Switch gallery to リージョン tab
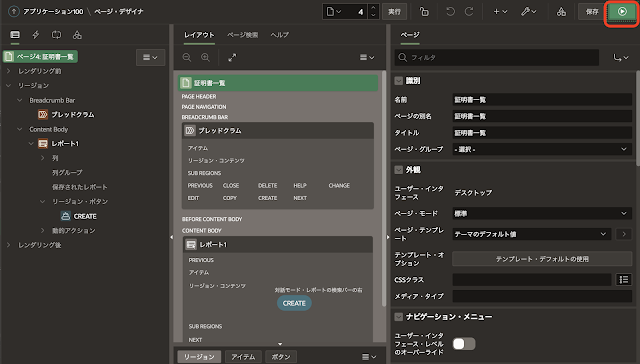Viewport: 640px width, 364px height. pos(199,357)
